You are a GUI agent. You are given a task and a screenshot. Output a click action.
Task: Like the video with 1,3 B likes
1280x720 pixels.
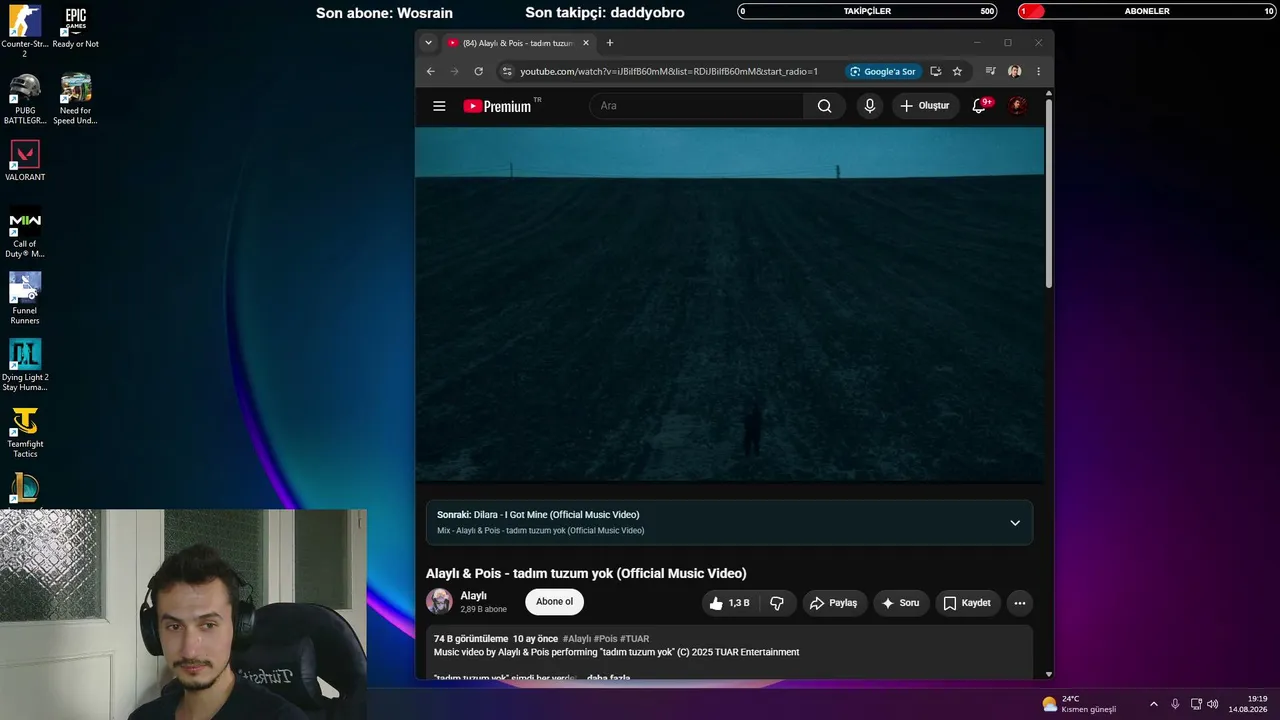click(729, 603)
